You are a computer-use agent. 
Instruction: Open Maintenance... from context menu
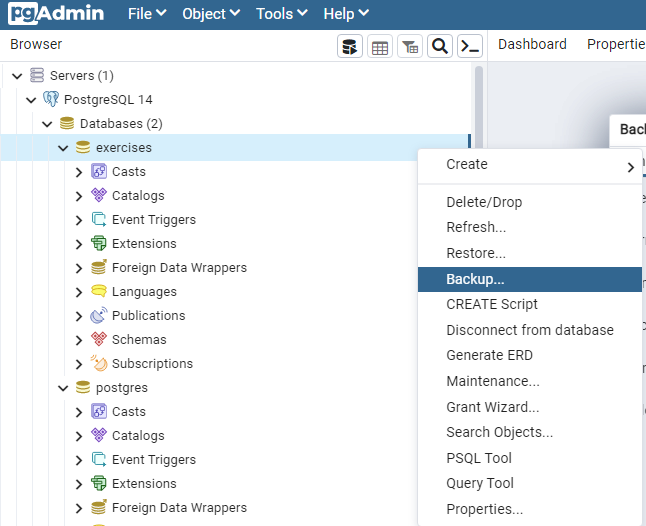530,381
